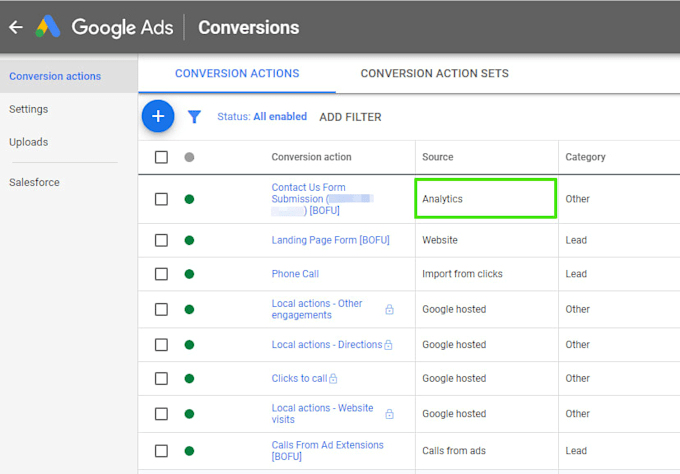
Task: Open the Status: All enabled filter
Action: click(262, 117)
